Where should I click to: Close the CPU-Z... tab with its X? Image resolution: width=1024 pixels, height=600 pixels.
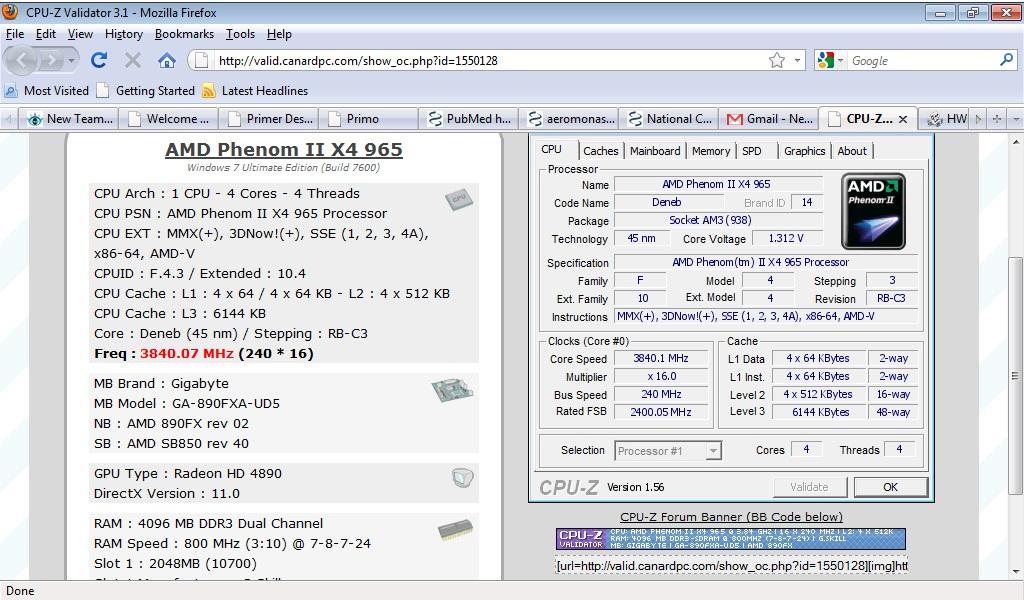click(x=903, y=119)
